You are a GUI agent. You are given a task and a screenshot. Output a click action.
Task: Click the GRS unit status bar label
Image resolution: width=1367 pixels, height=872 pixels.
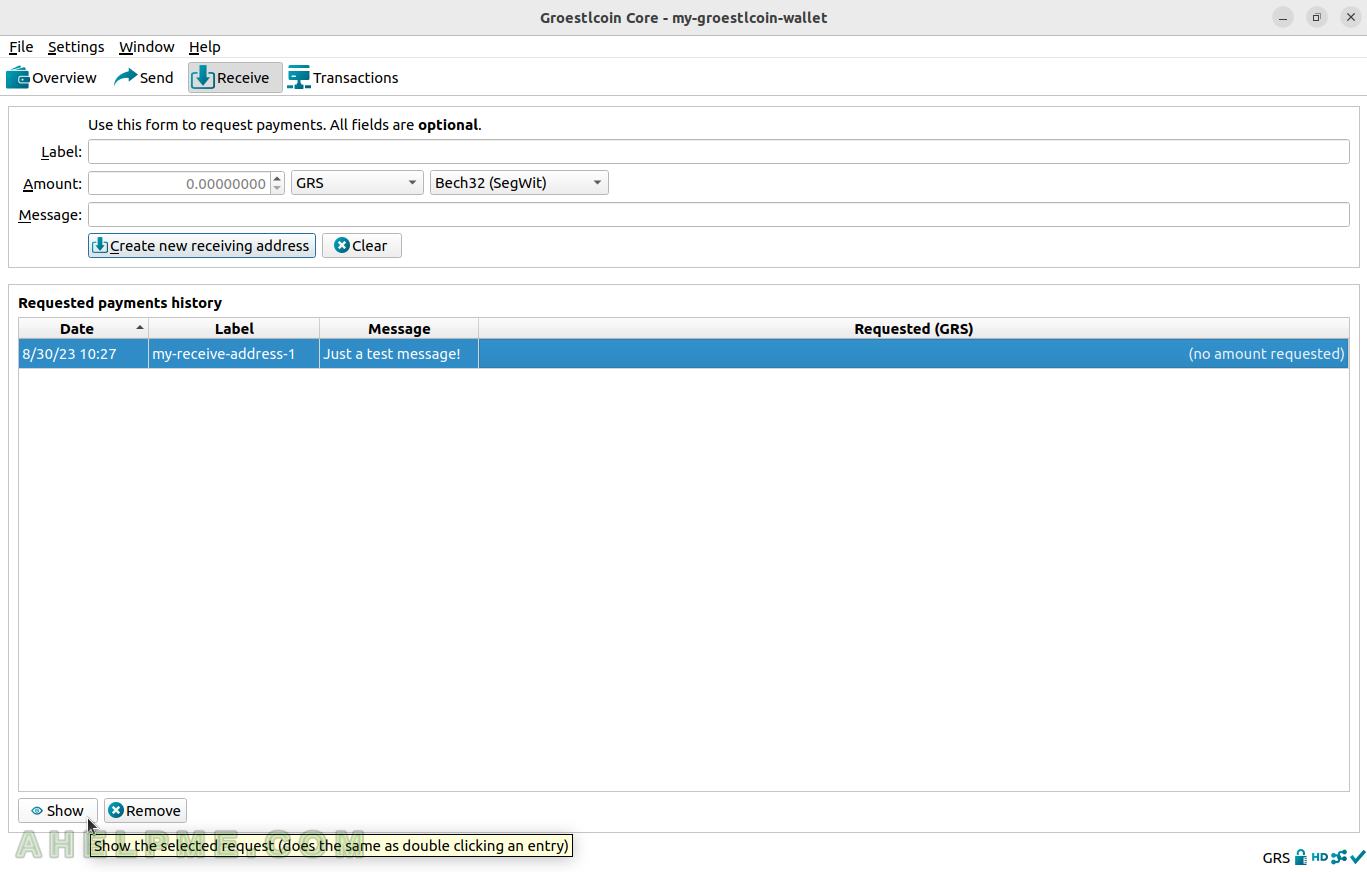point(1276,858)
